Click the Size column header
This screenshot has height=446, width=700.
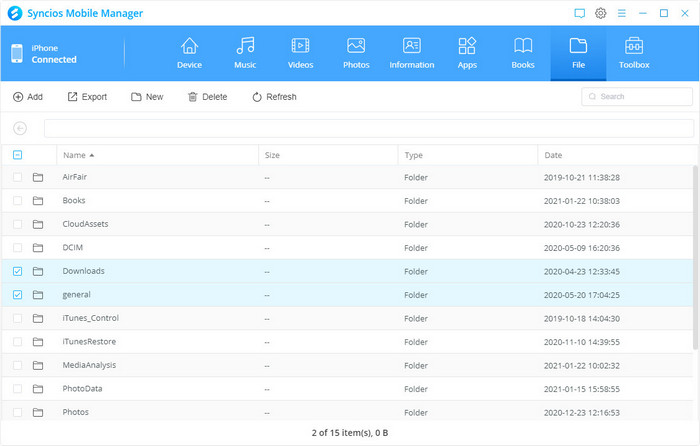coord(272,155)
